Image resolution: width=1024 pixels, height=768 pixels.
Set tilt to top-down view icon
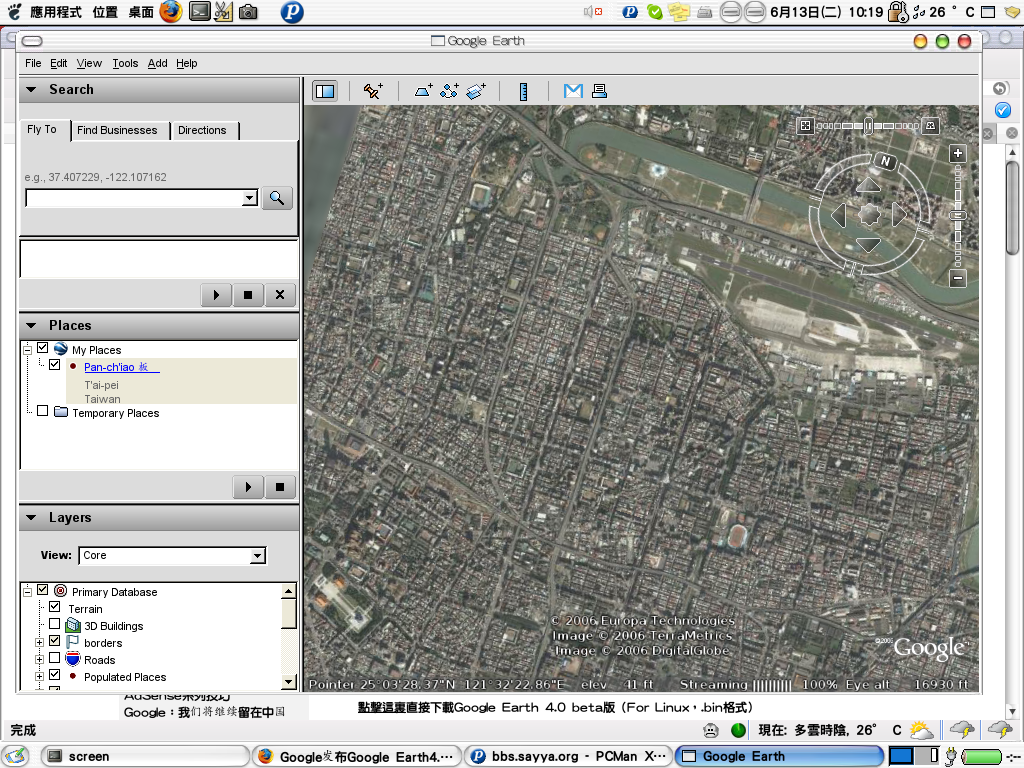pos(805,125)
